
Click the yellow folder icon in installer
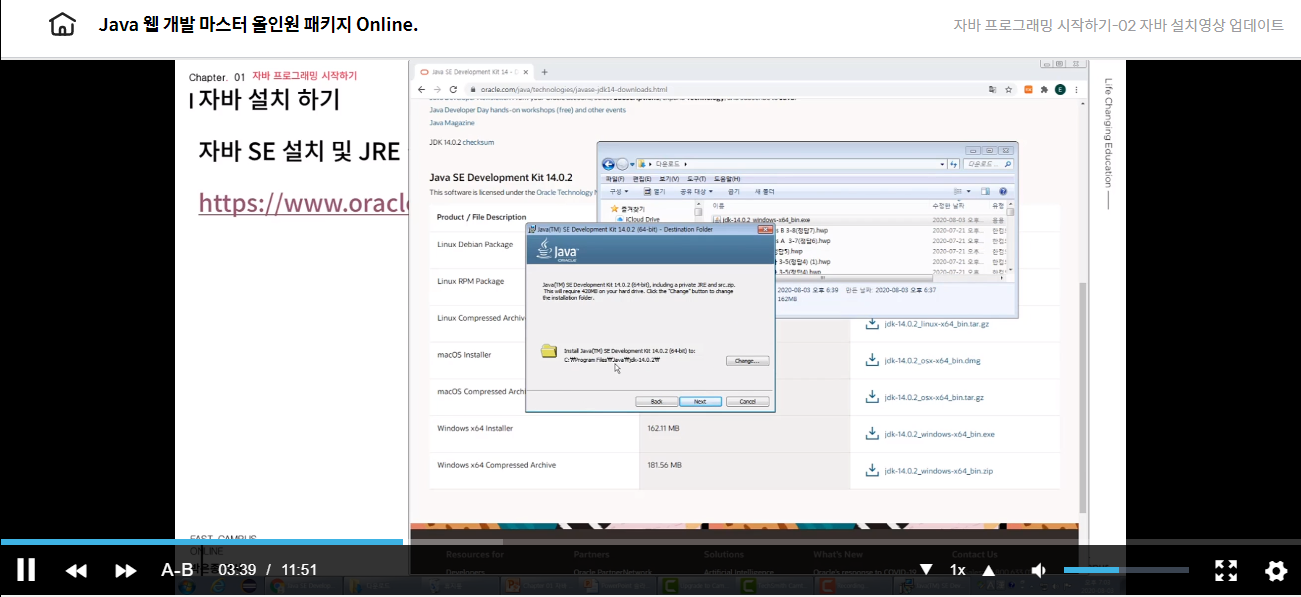(548, 351)
